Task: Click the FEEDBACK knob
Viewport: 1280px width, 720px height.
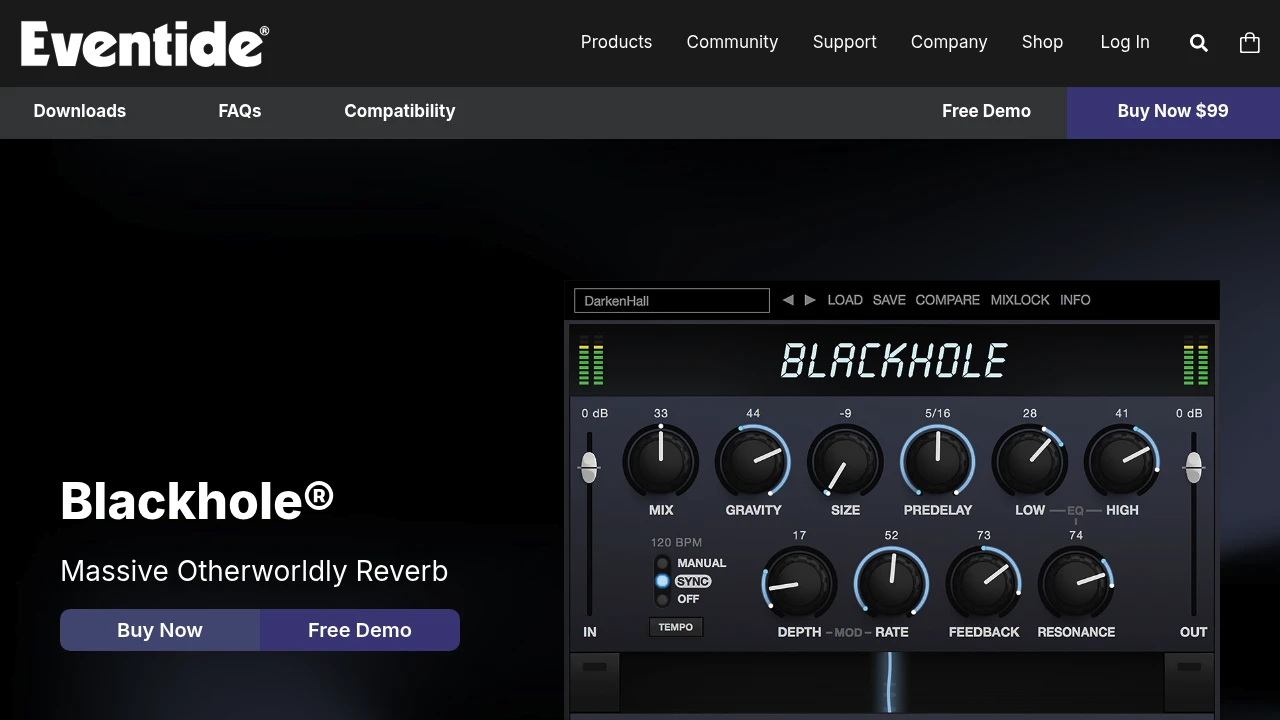Action: (984, 583)
